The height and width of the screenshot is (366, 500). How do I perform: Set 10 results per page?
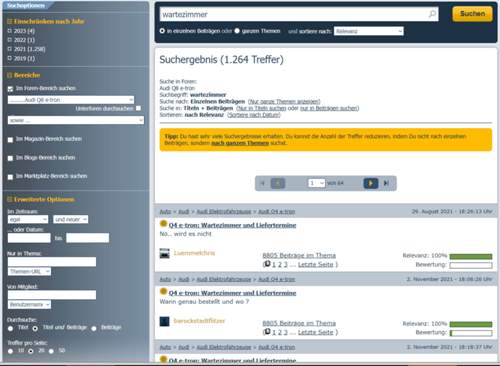(10, 351)
